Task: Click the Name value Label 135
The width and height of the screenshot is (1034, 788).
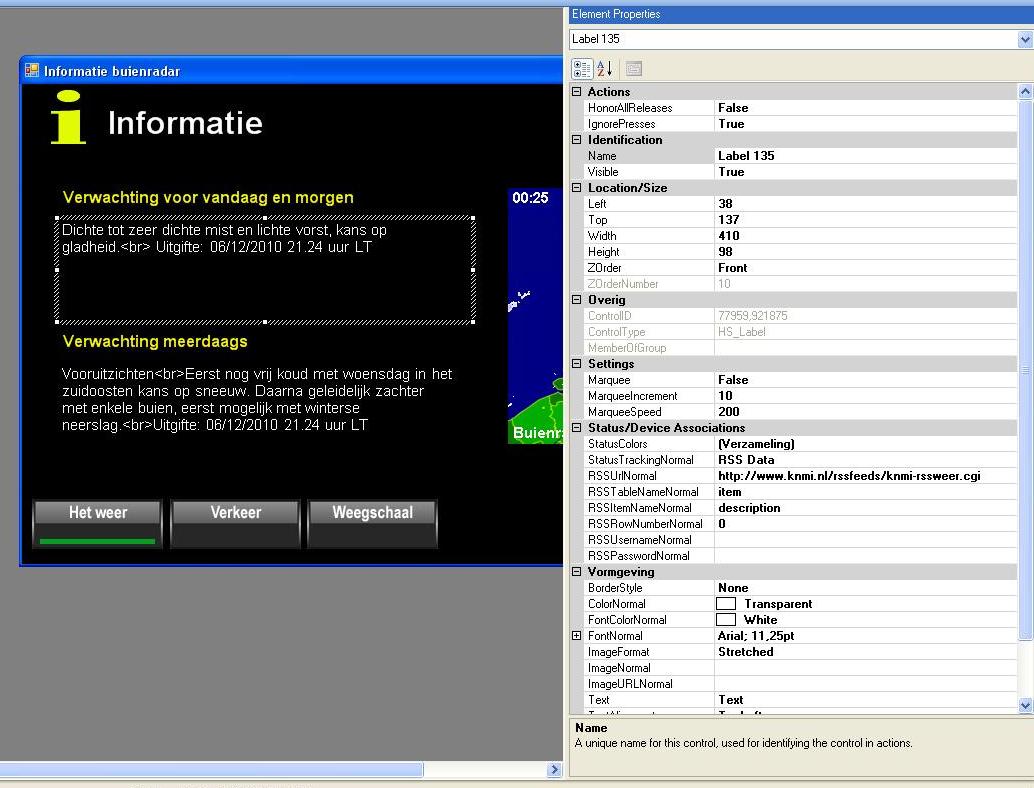Action: (x=866, y=156)
